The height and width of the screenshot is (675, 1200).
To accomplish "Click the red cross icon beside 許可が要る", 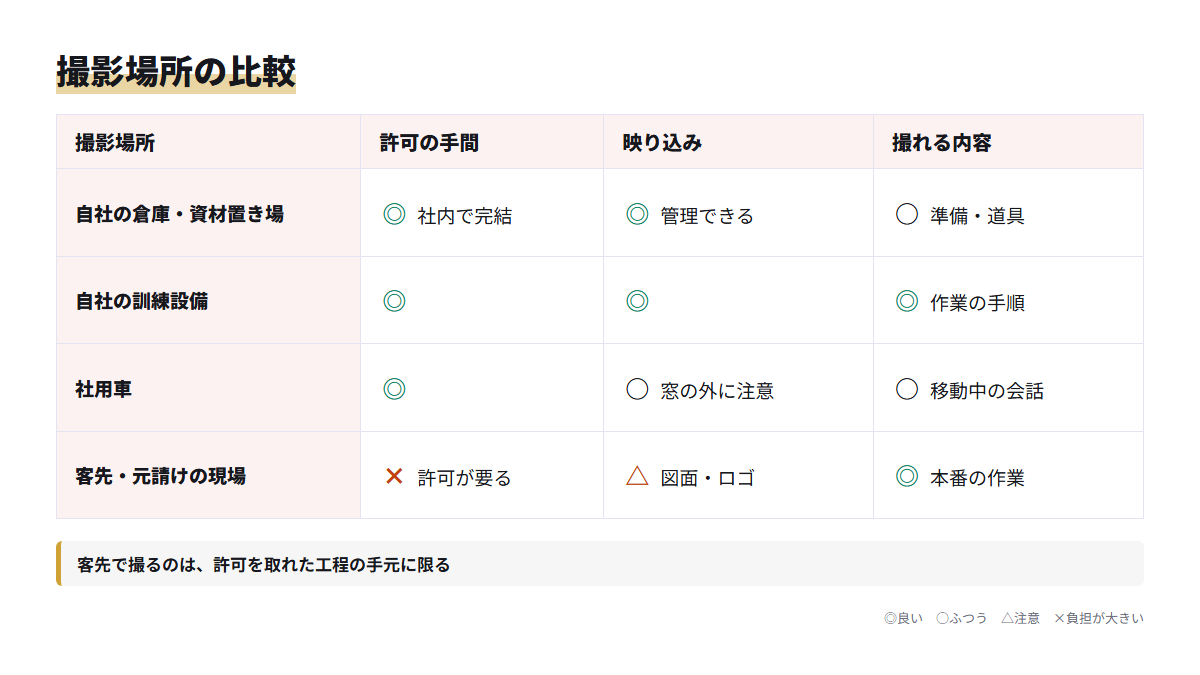I will [x=394, y=476].
